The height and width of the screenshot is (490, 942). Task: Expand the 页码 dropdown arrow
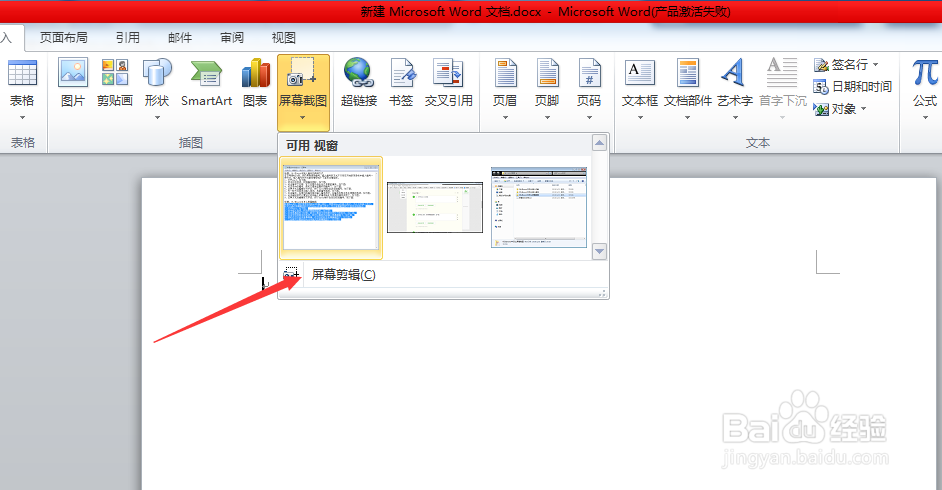(589, 118)
